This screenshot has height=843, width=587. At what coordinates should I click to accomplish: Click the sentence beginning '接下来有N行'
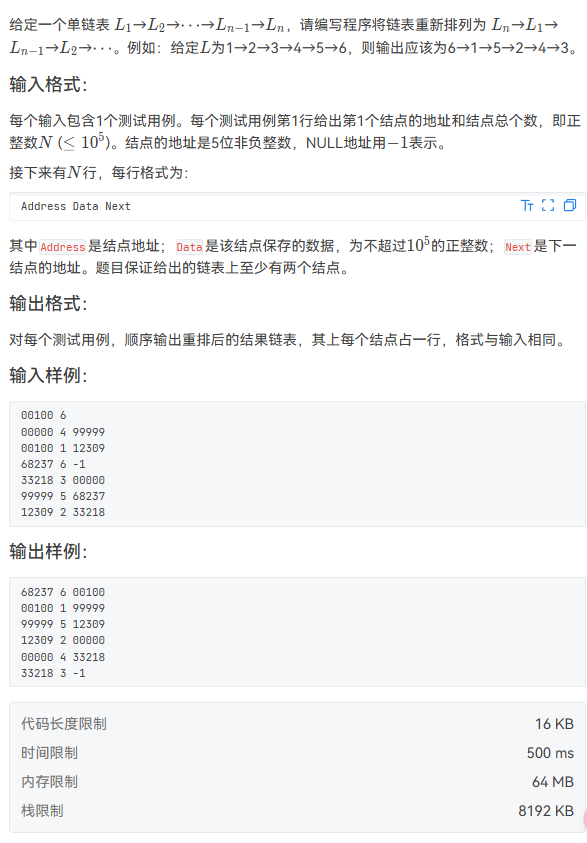[x=99, y=173]
